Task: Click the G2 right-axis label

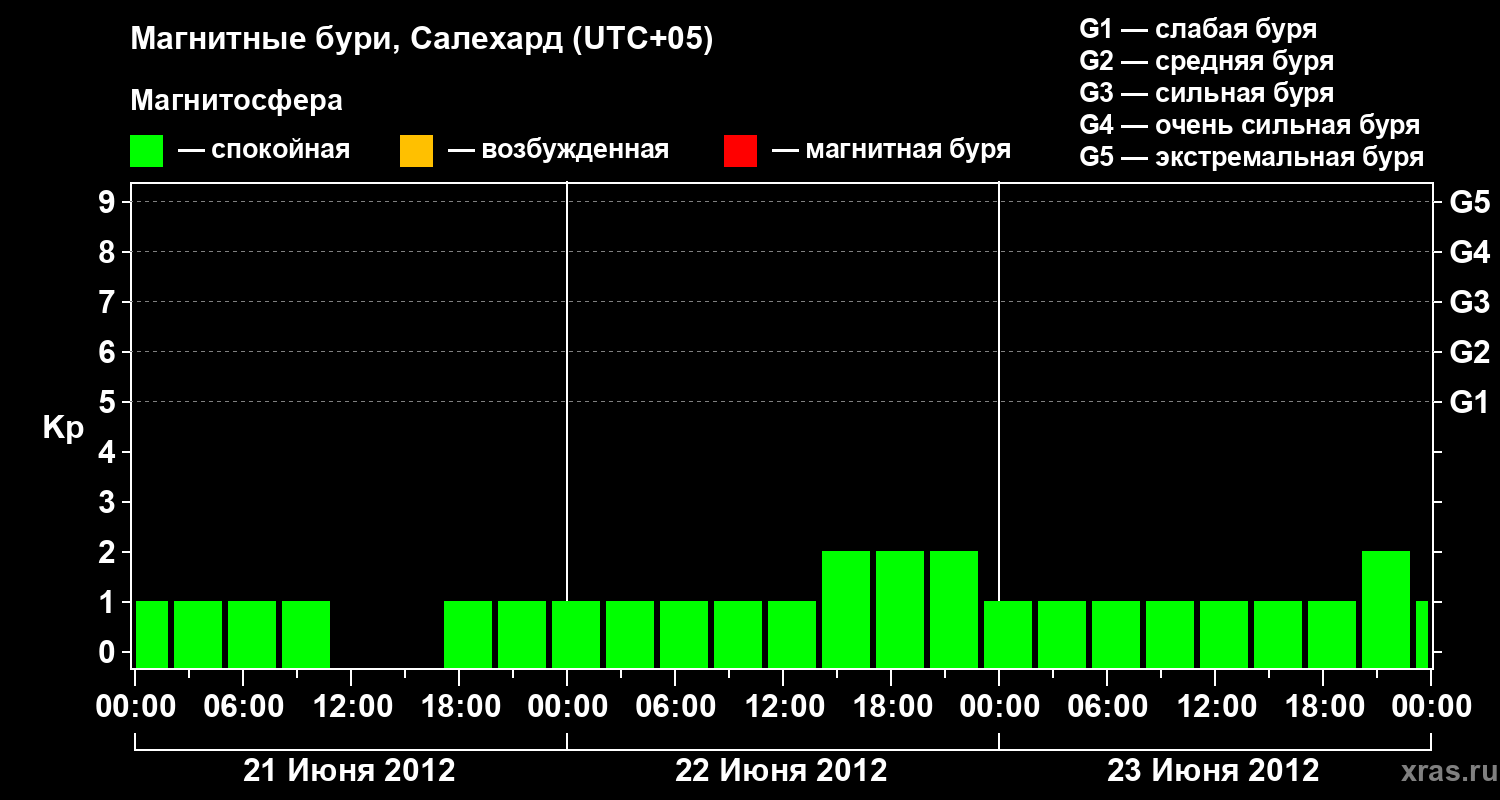Action: (1469, 352)
